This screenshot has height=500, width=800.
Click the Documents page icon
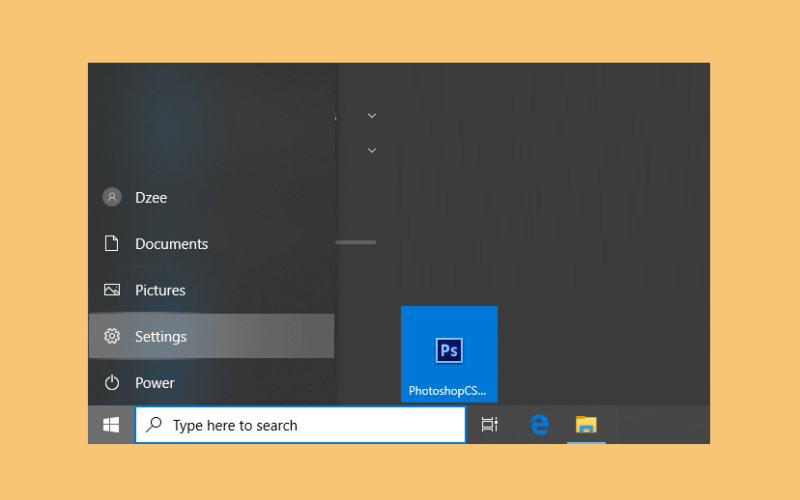point(111,243)
